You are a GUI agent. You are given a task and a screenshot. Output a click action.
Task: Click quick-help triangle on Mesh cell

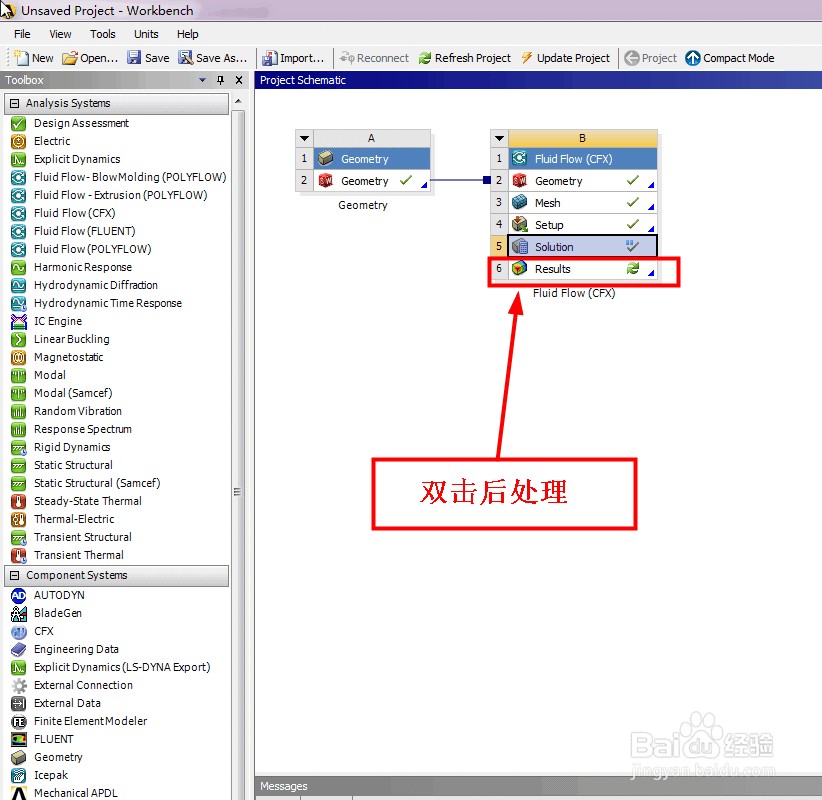(x=651, y=207)
